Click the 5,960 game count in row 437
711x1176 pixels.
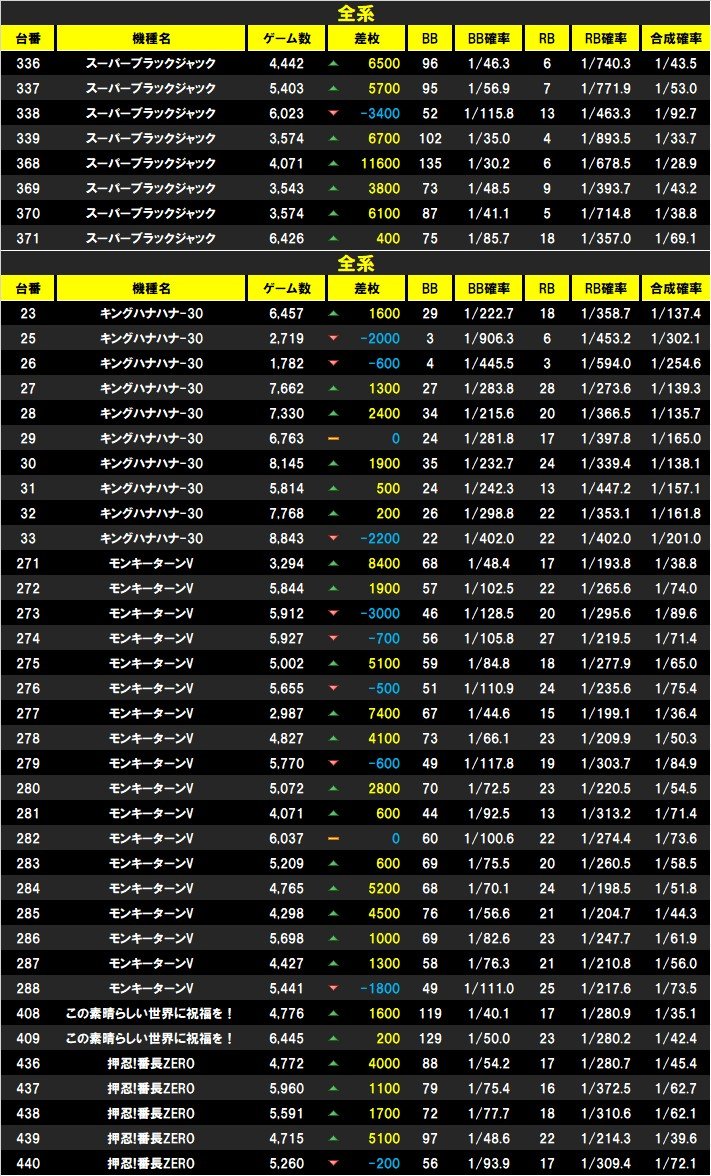[x=287, y=1088]
